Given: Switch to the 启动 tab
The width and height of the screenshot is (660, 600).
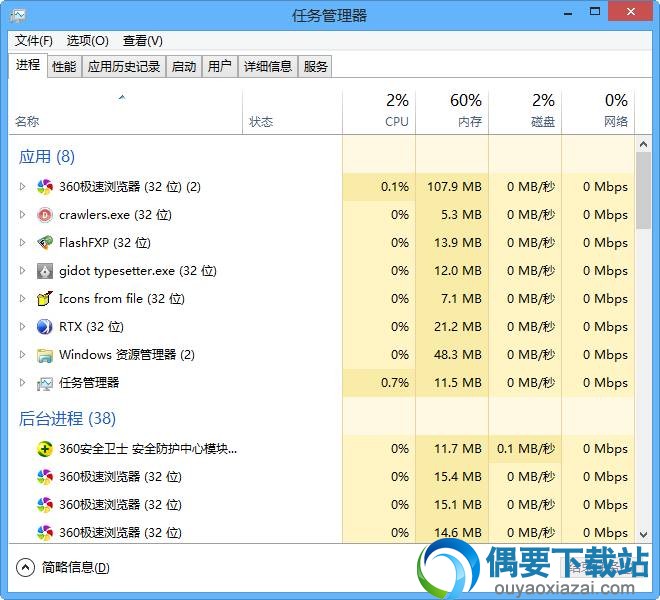Looking at the screenshot, I should pyautogui.click(x=184, y=67).
